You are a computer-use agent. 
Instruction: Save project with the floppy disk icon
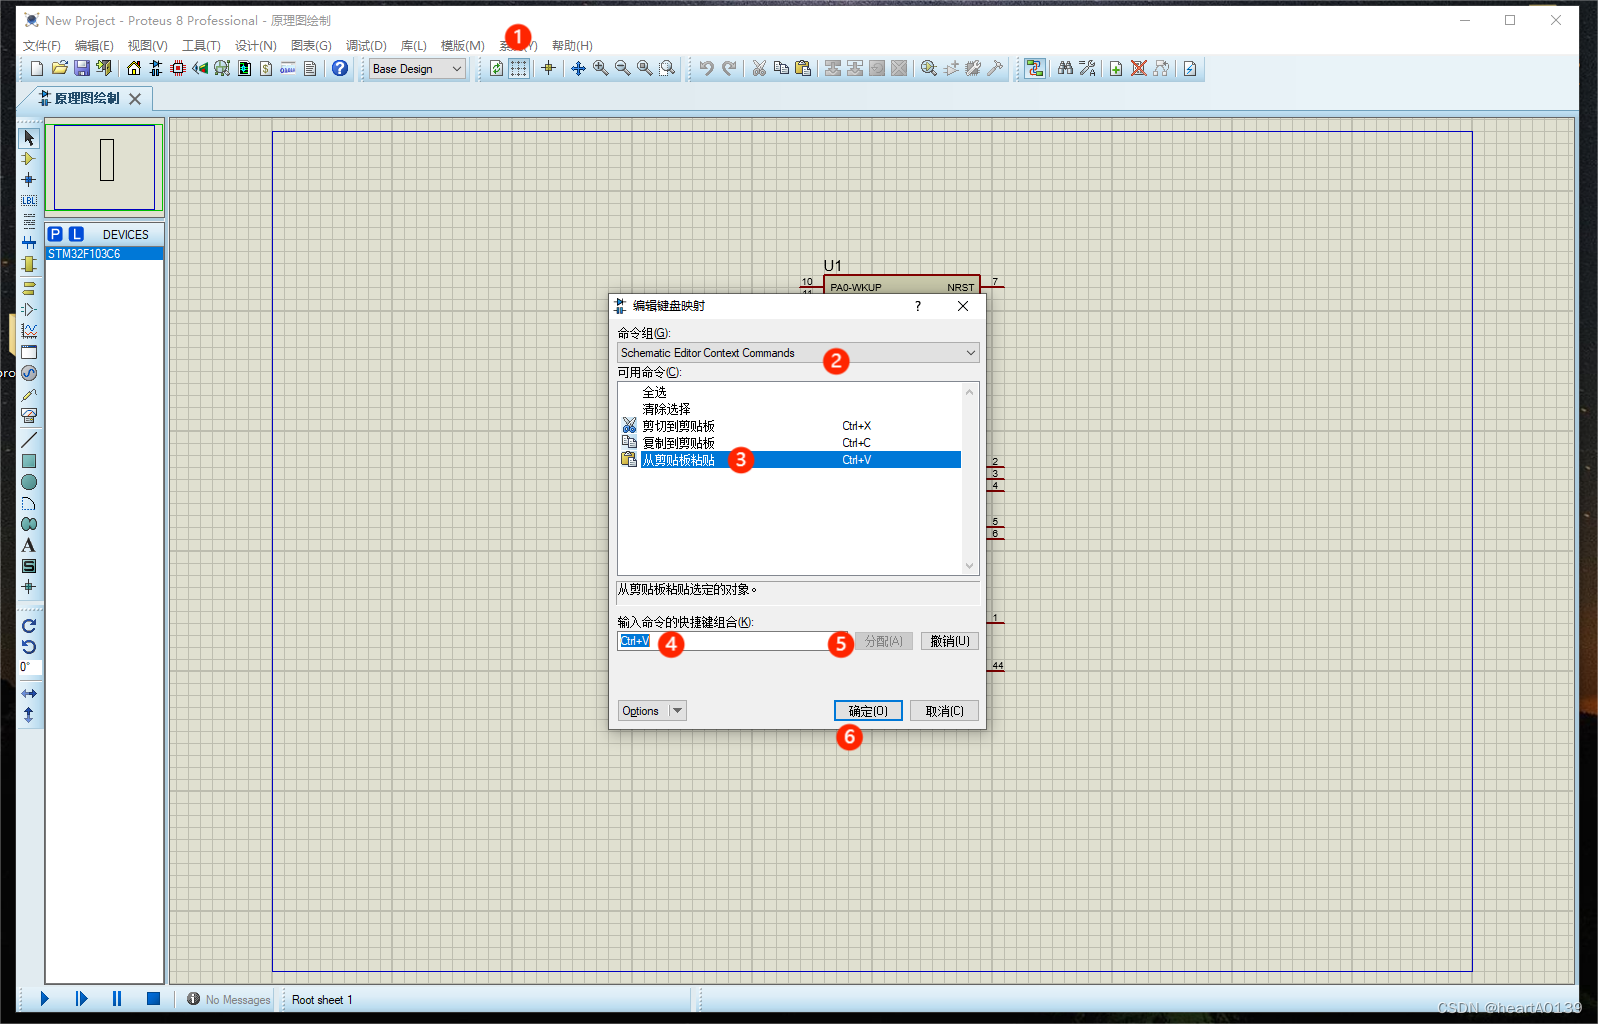tap(82, 68)
